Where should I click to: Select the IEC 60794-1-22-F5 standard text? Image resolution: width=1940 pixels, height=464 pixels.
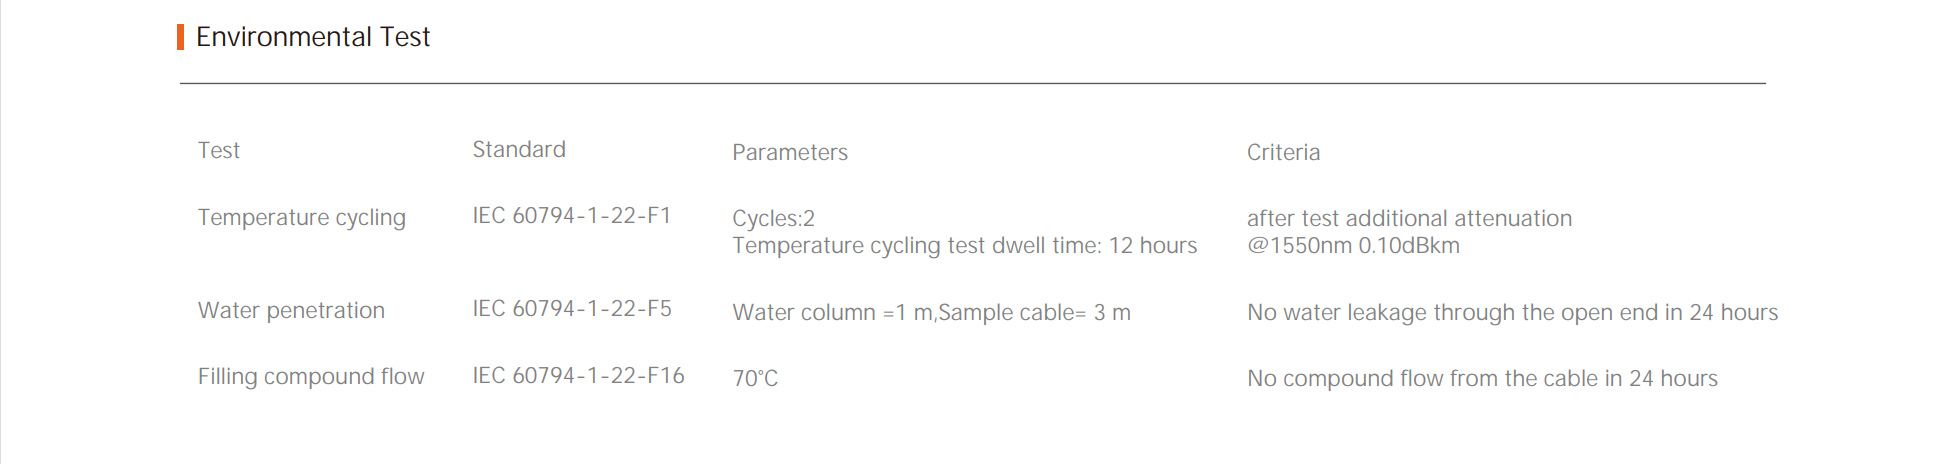tap(571, 309)
